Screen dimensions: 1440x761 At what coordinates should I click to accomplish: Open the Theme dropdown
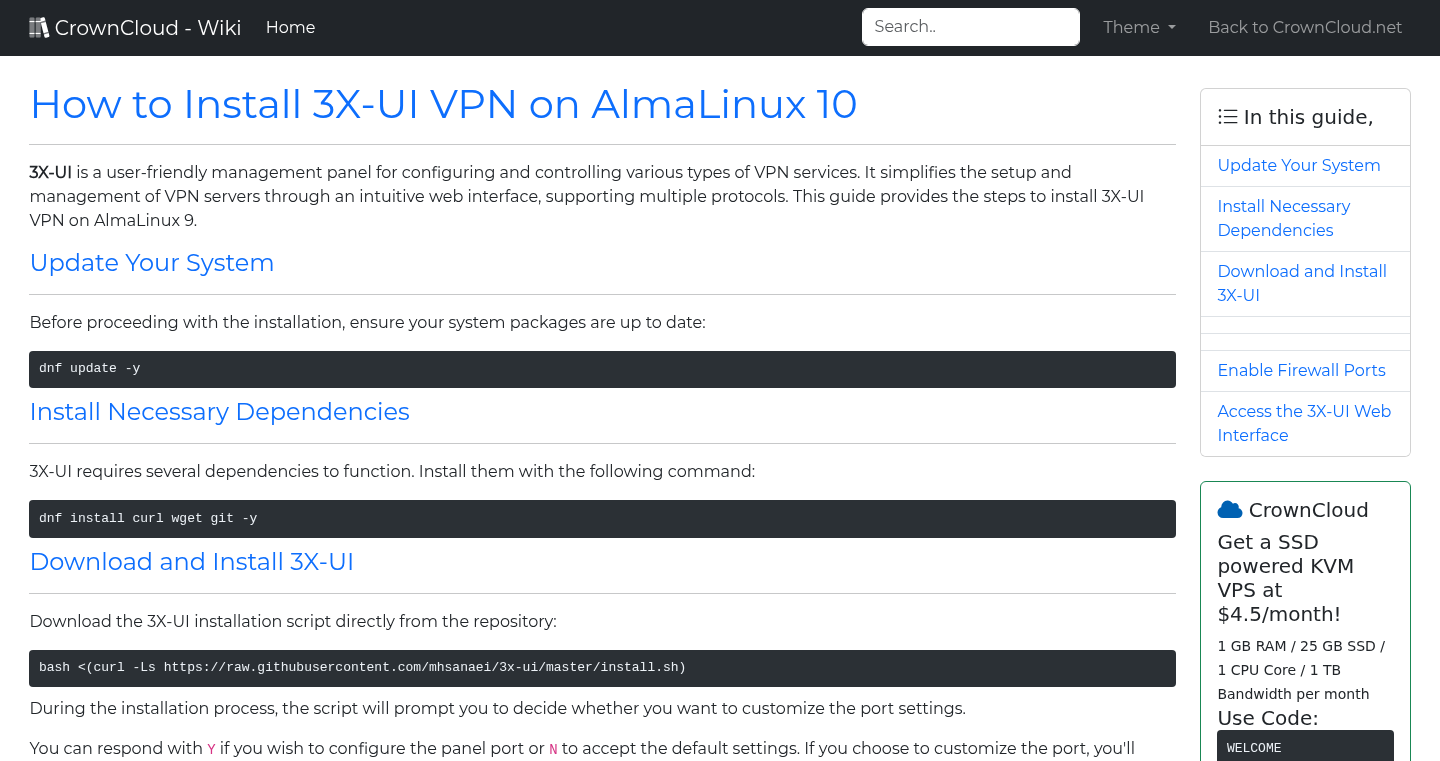(1138, 27)
